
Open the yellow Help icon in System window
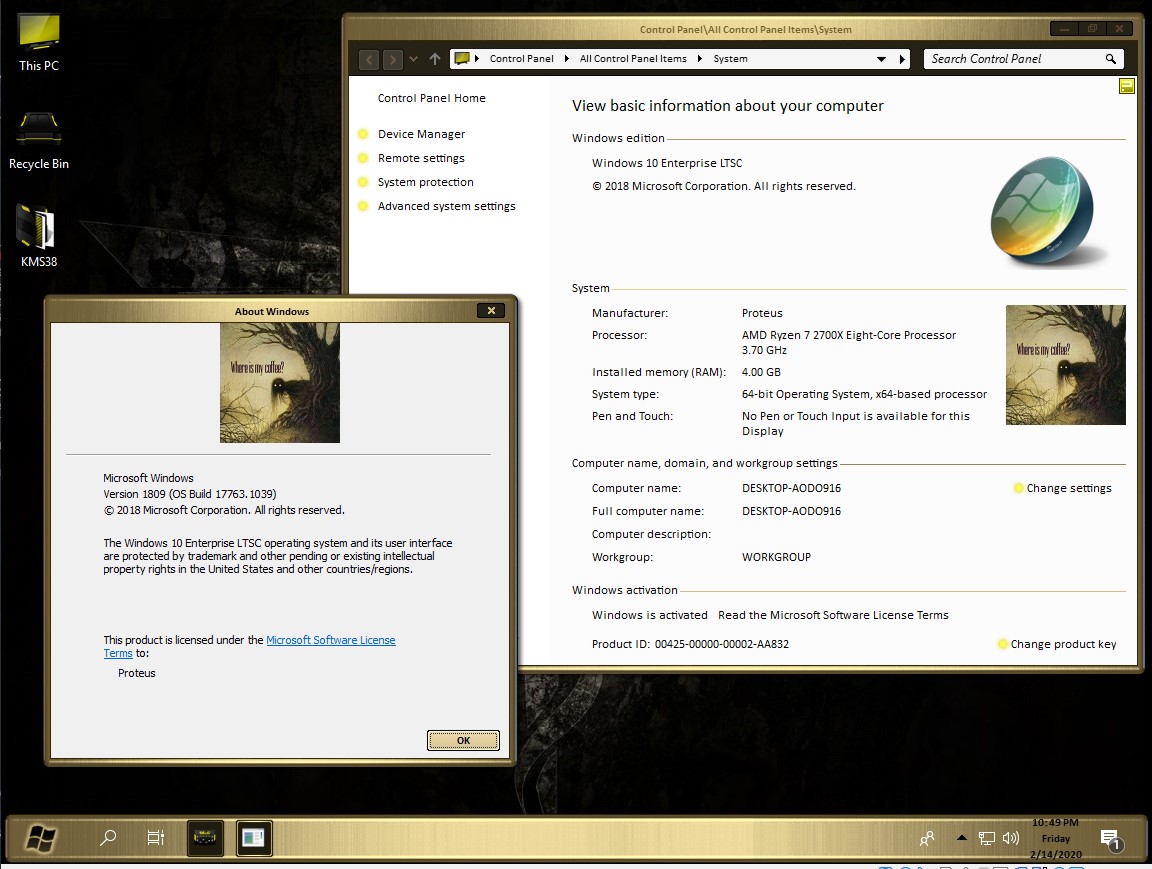coord(1126,86)
